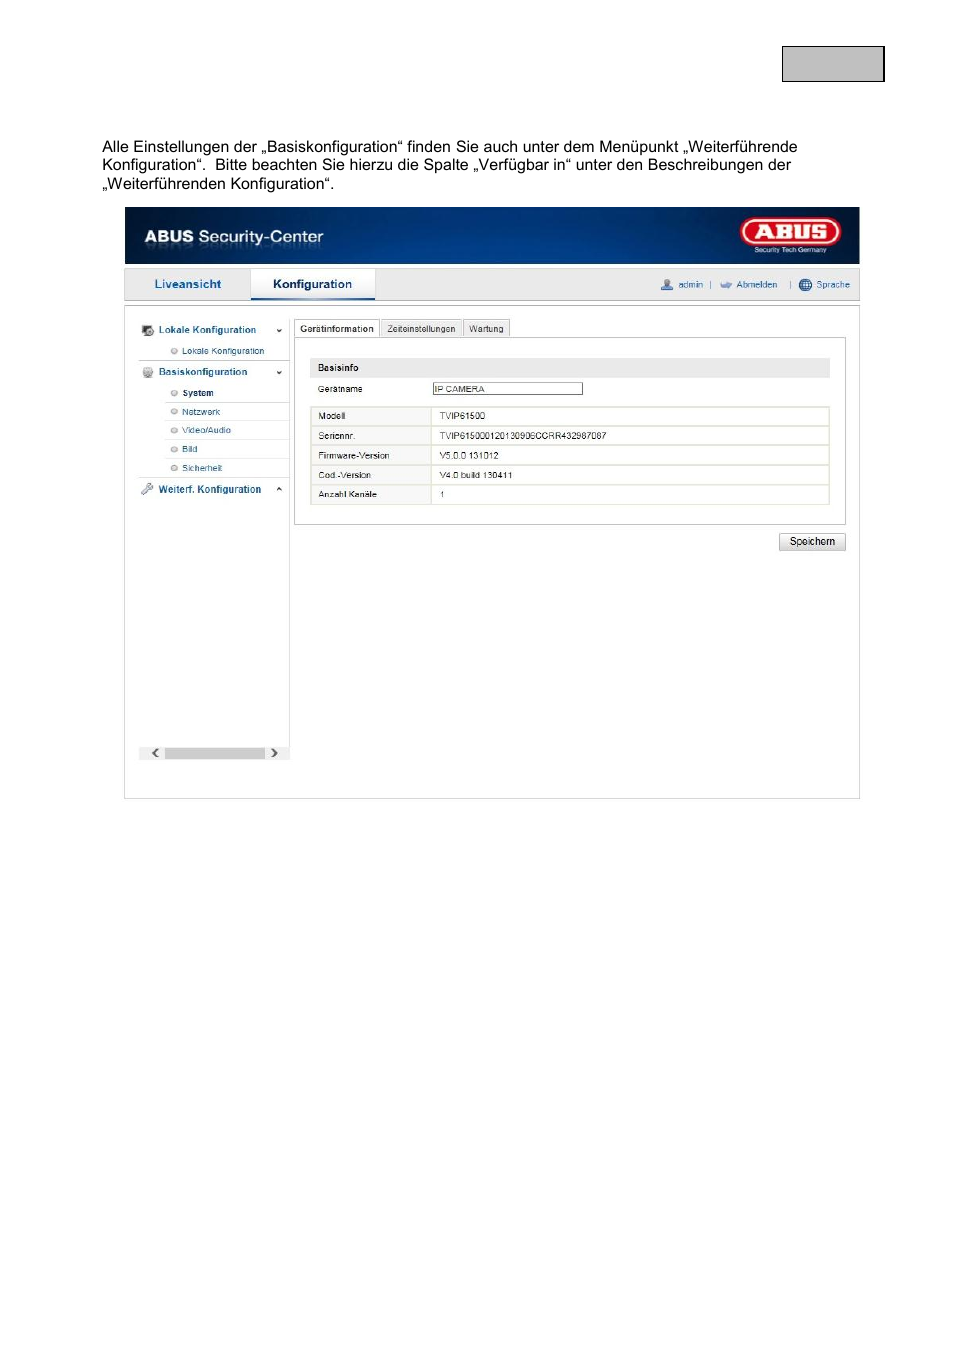Open the Wartung tab
The height and width of the screenshot is (1350, 954).
[x=486, y=328]
